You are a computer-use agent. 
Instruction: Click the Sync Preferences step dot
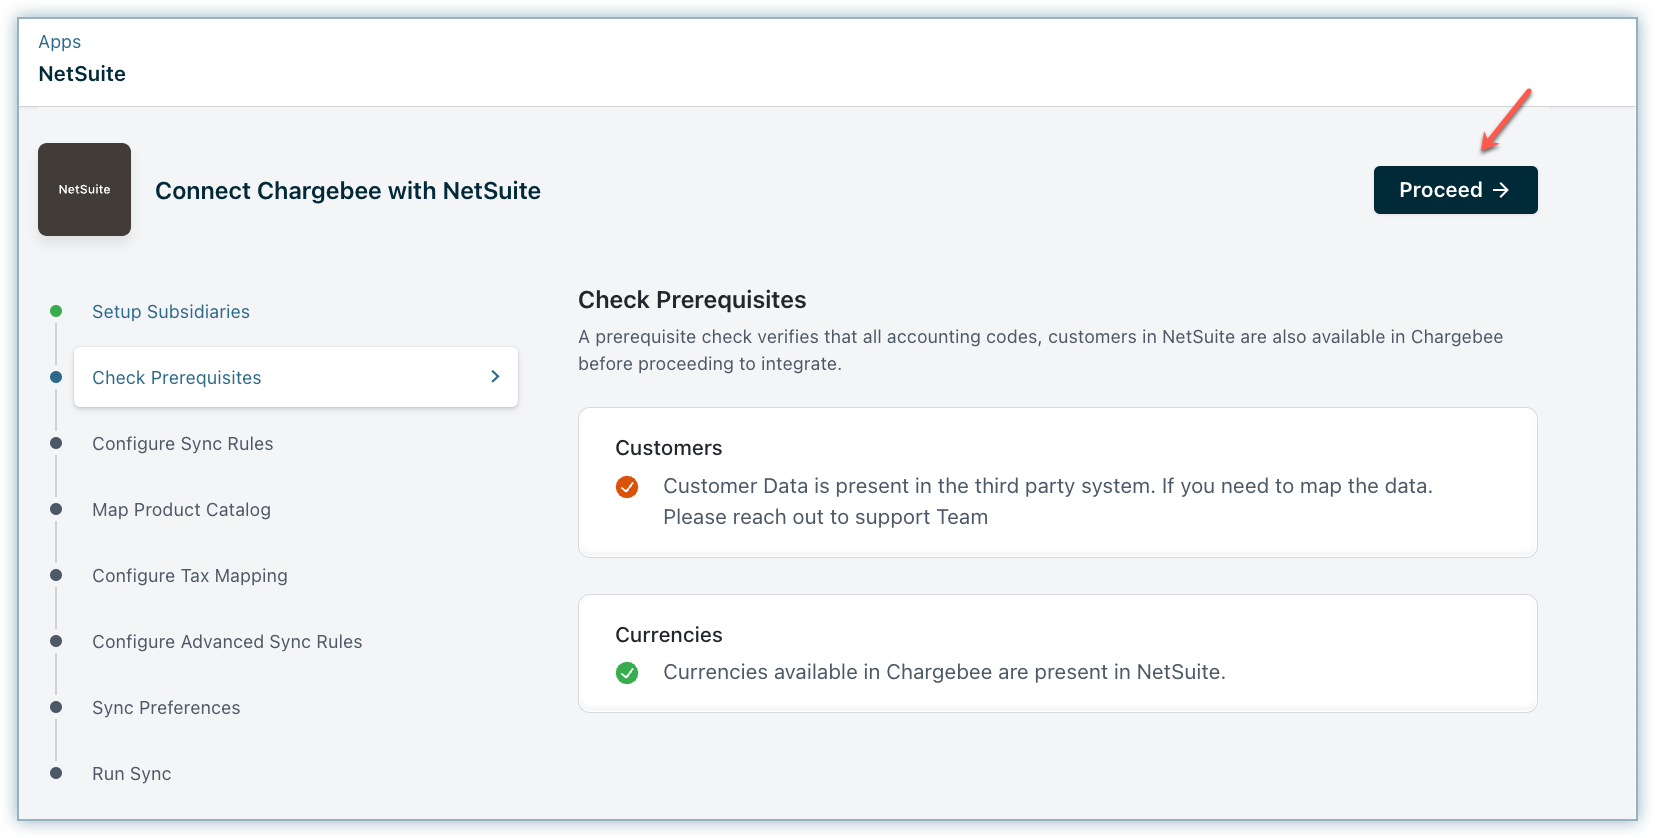56,707
